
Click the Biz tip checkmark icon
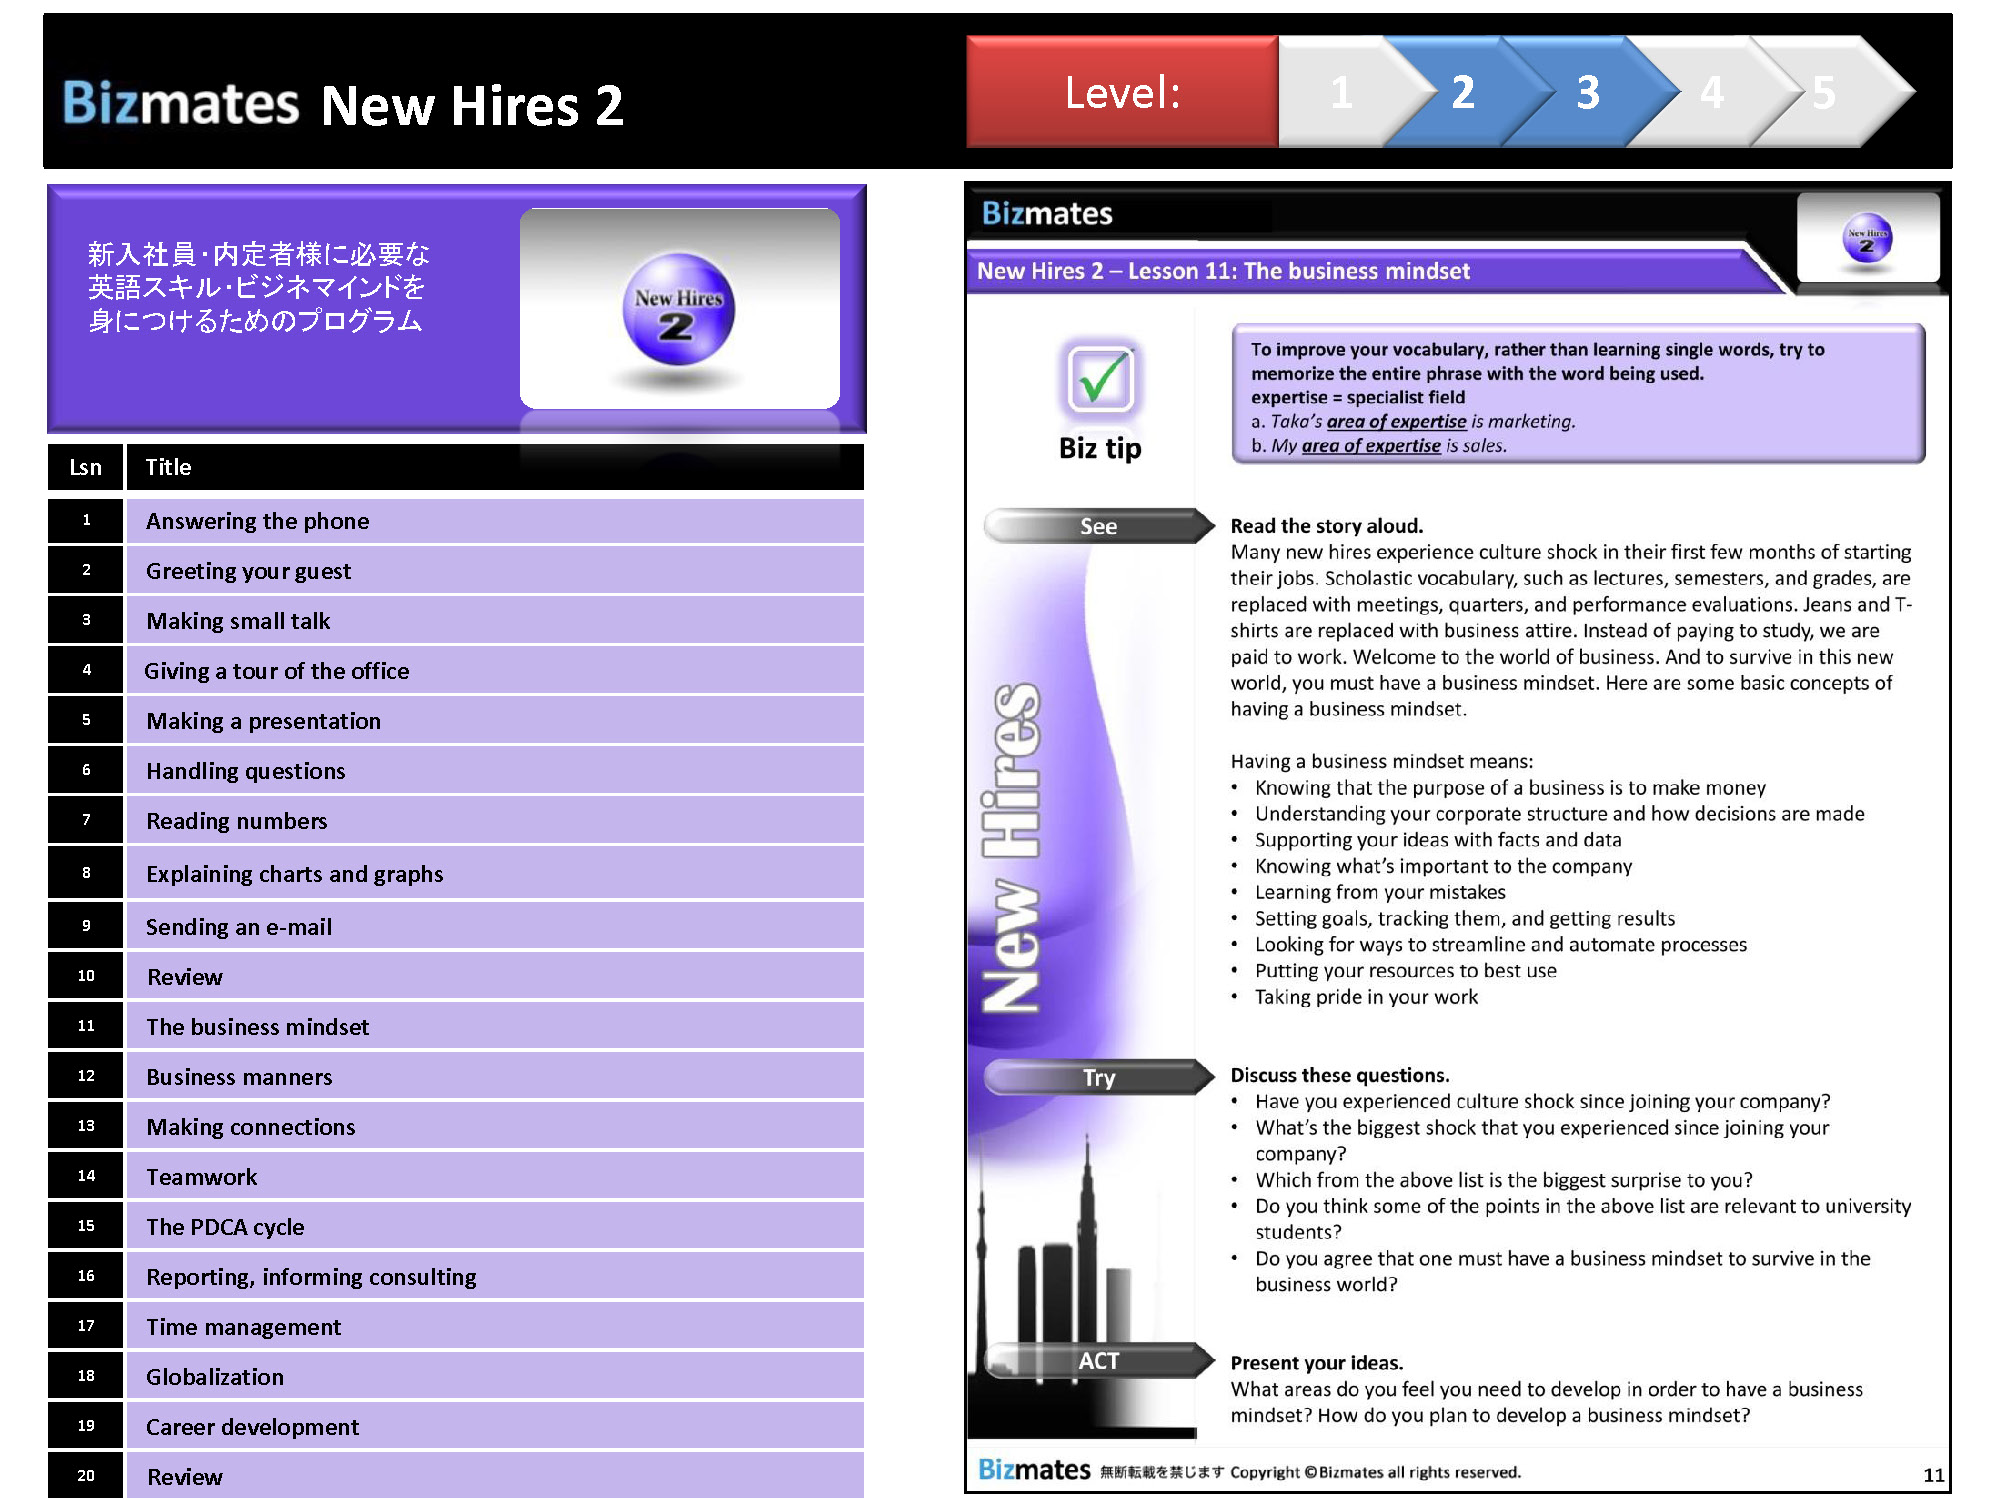1100,379
